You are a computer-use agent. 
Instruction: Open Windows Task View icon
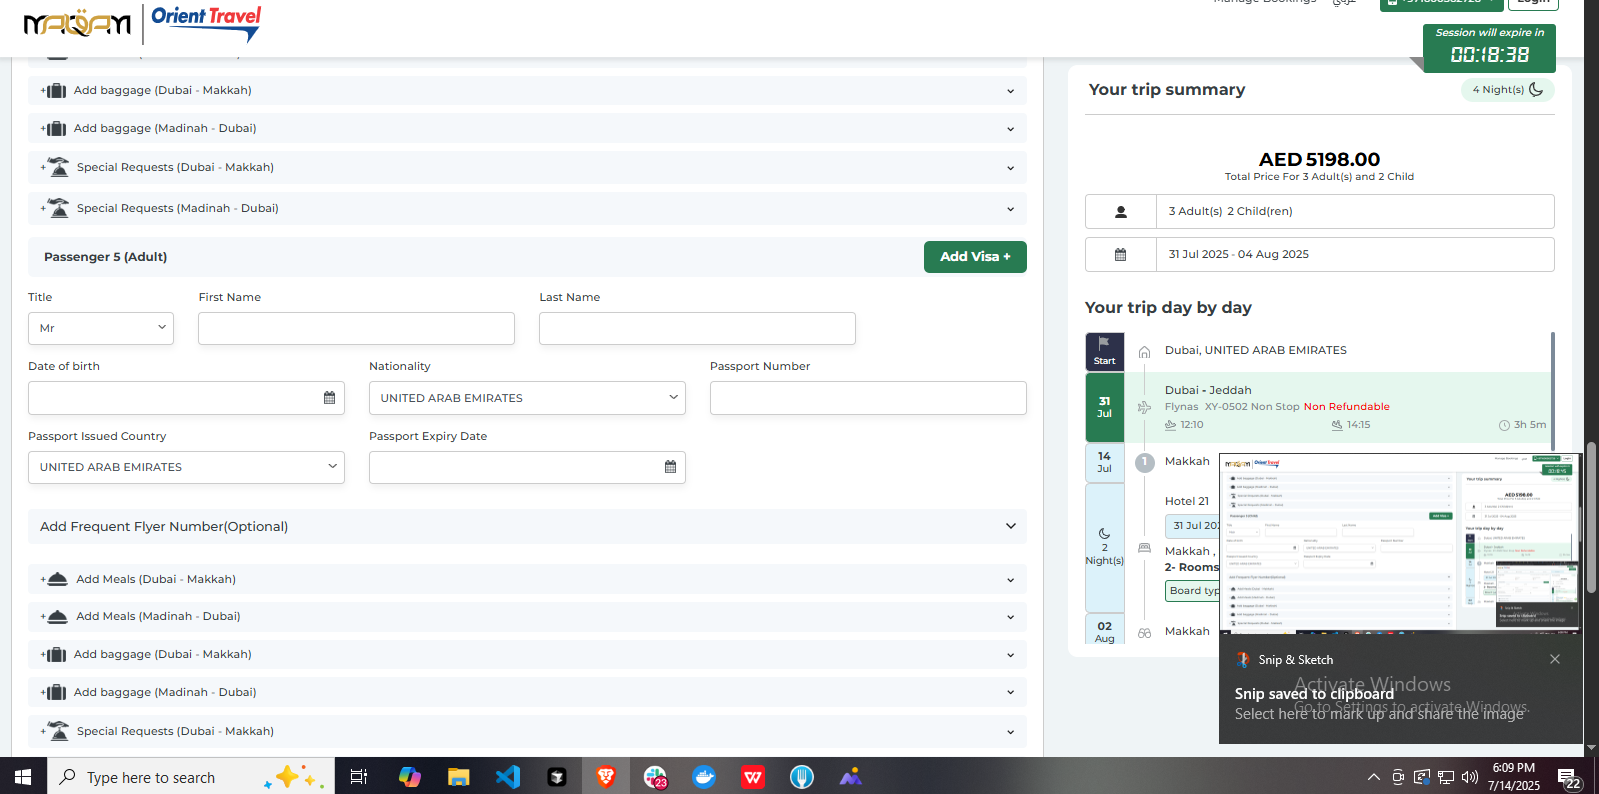[359, 777]
